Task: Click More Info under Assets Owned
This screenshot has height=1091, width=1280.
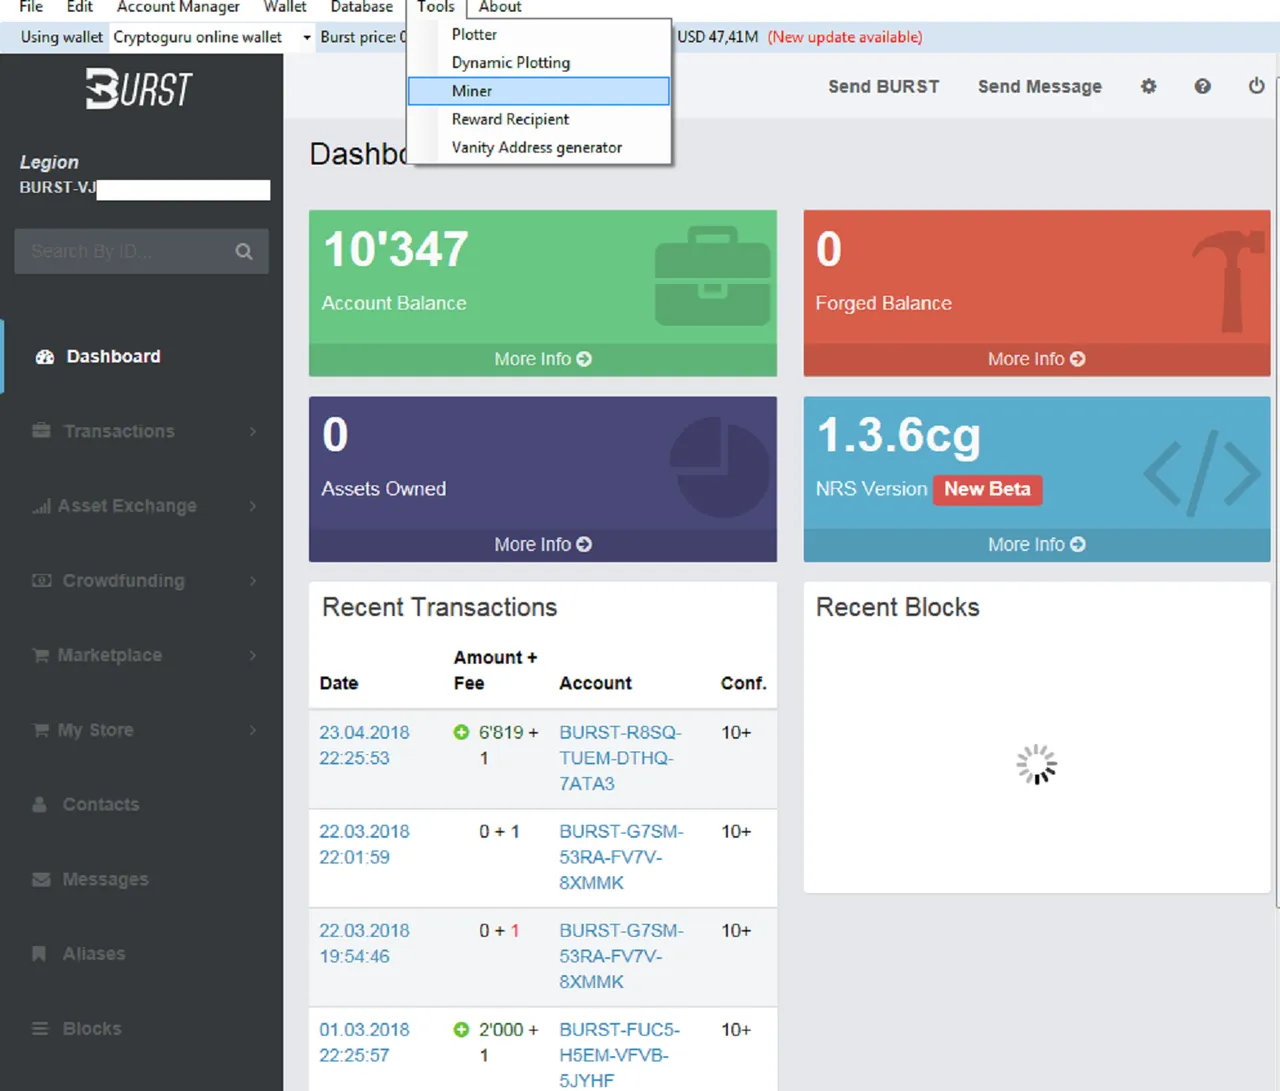Action: click(543, 545)
